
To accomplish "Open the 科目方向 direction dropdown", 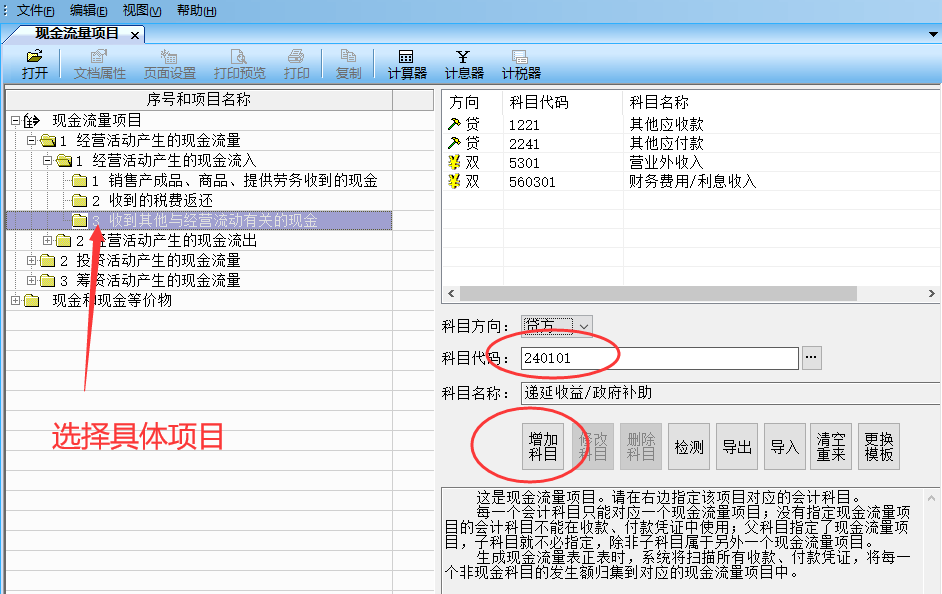I will tap(583, 326).
